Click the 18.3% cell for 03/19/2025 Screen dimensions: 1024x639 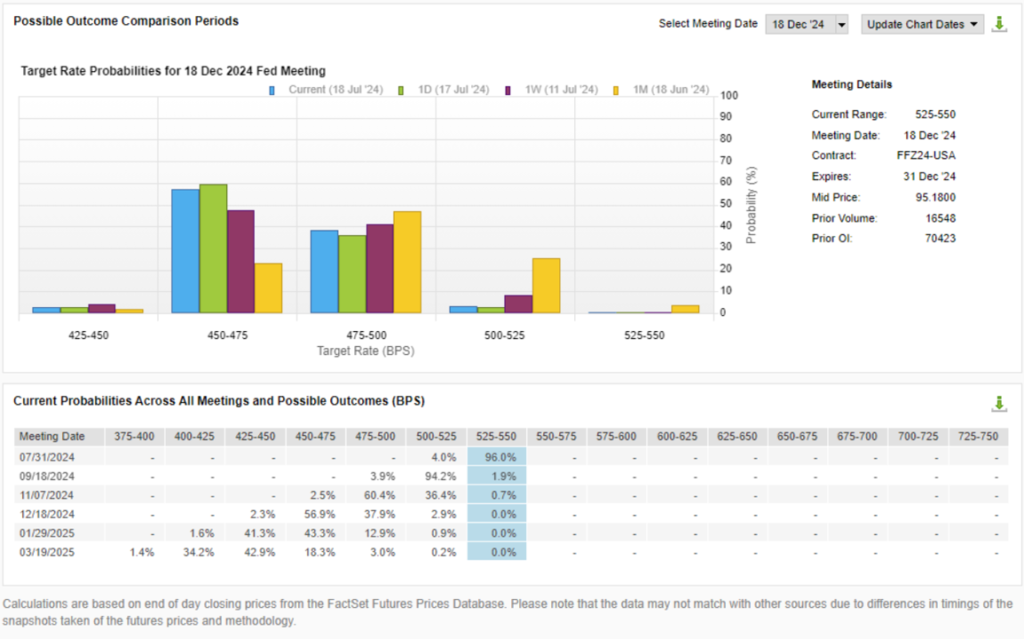pyautogui.click(x=315, y=552)
